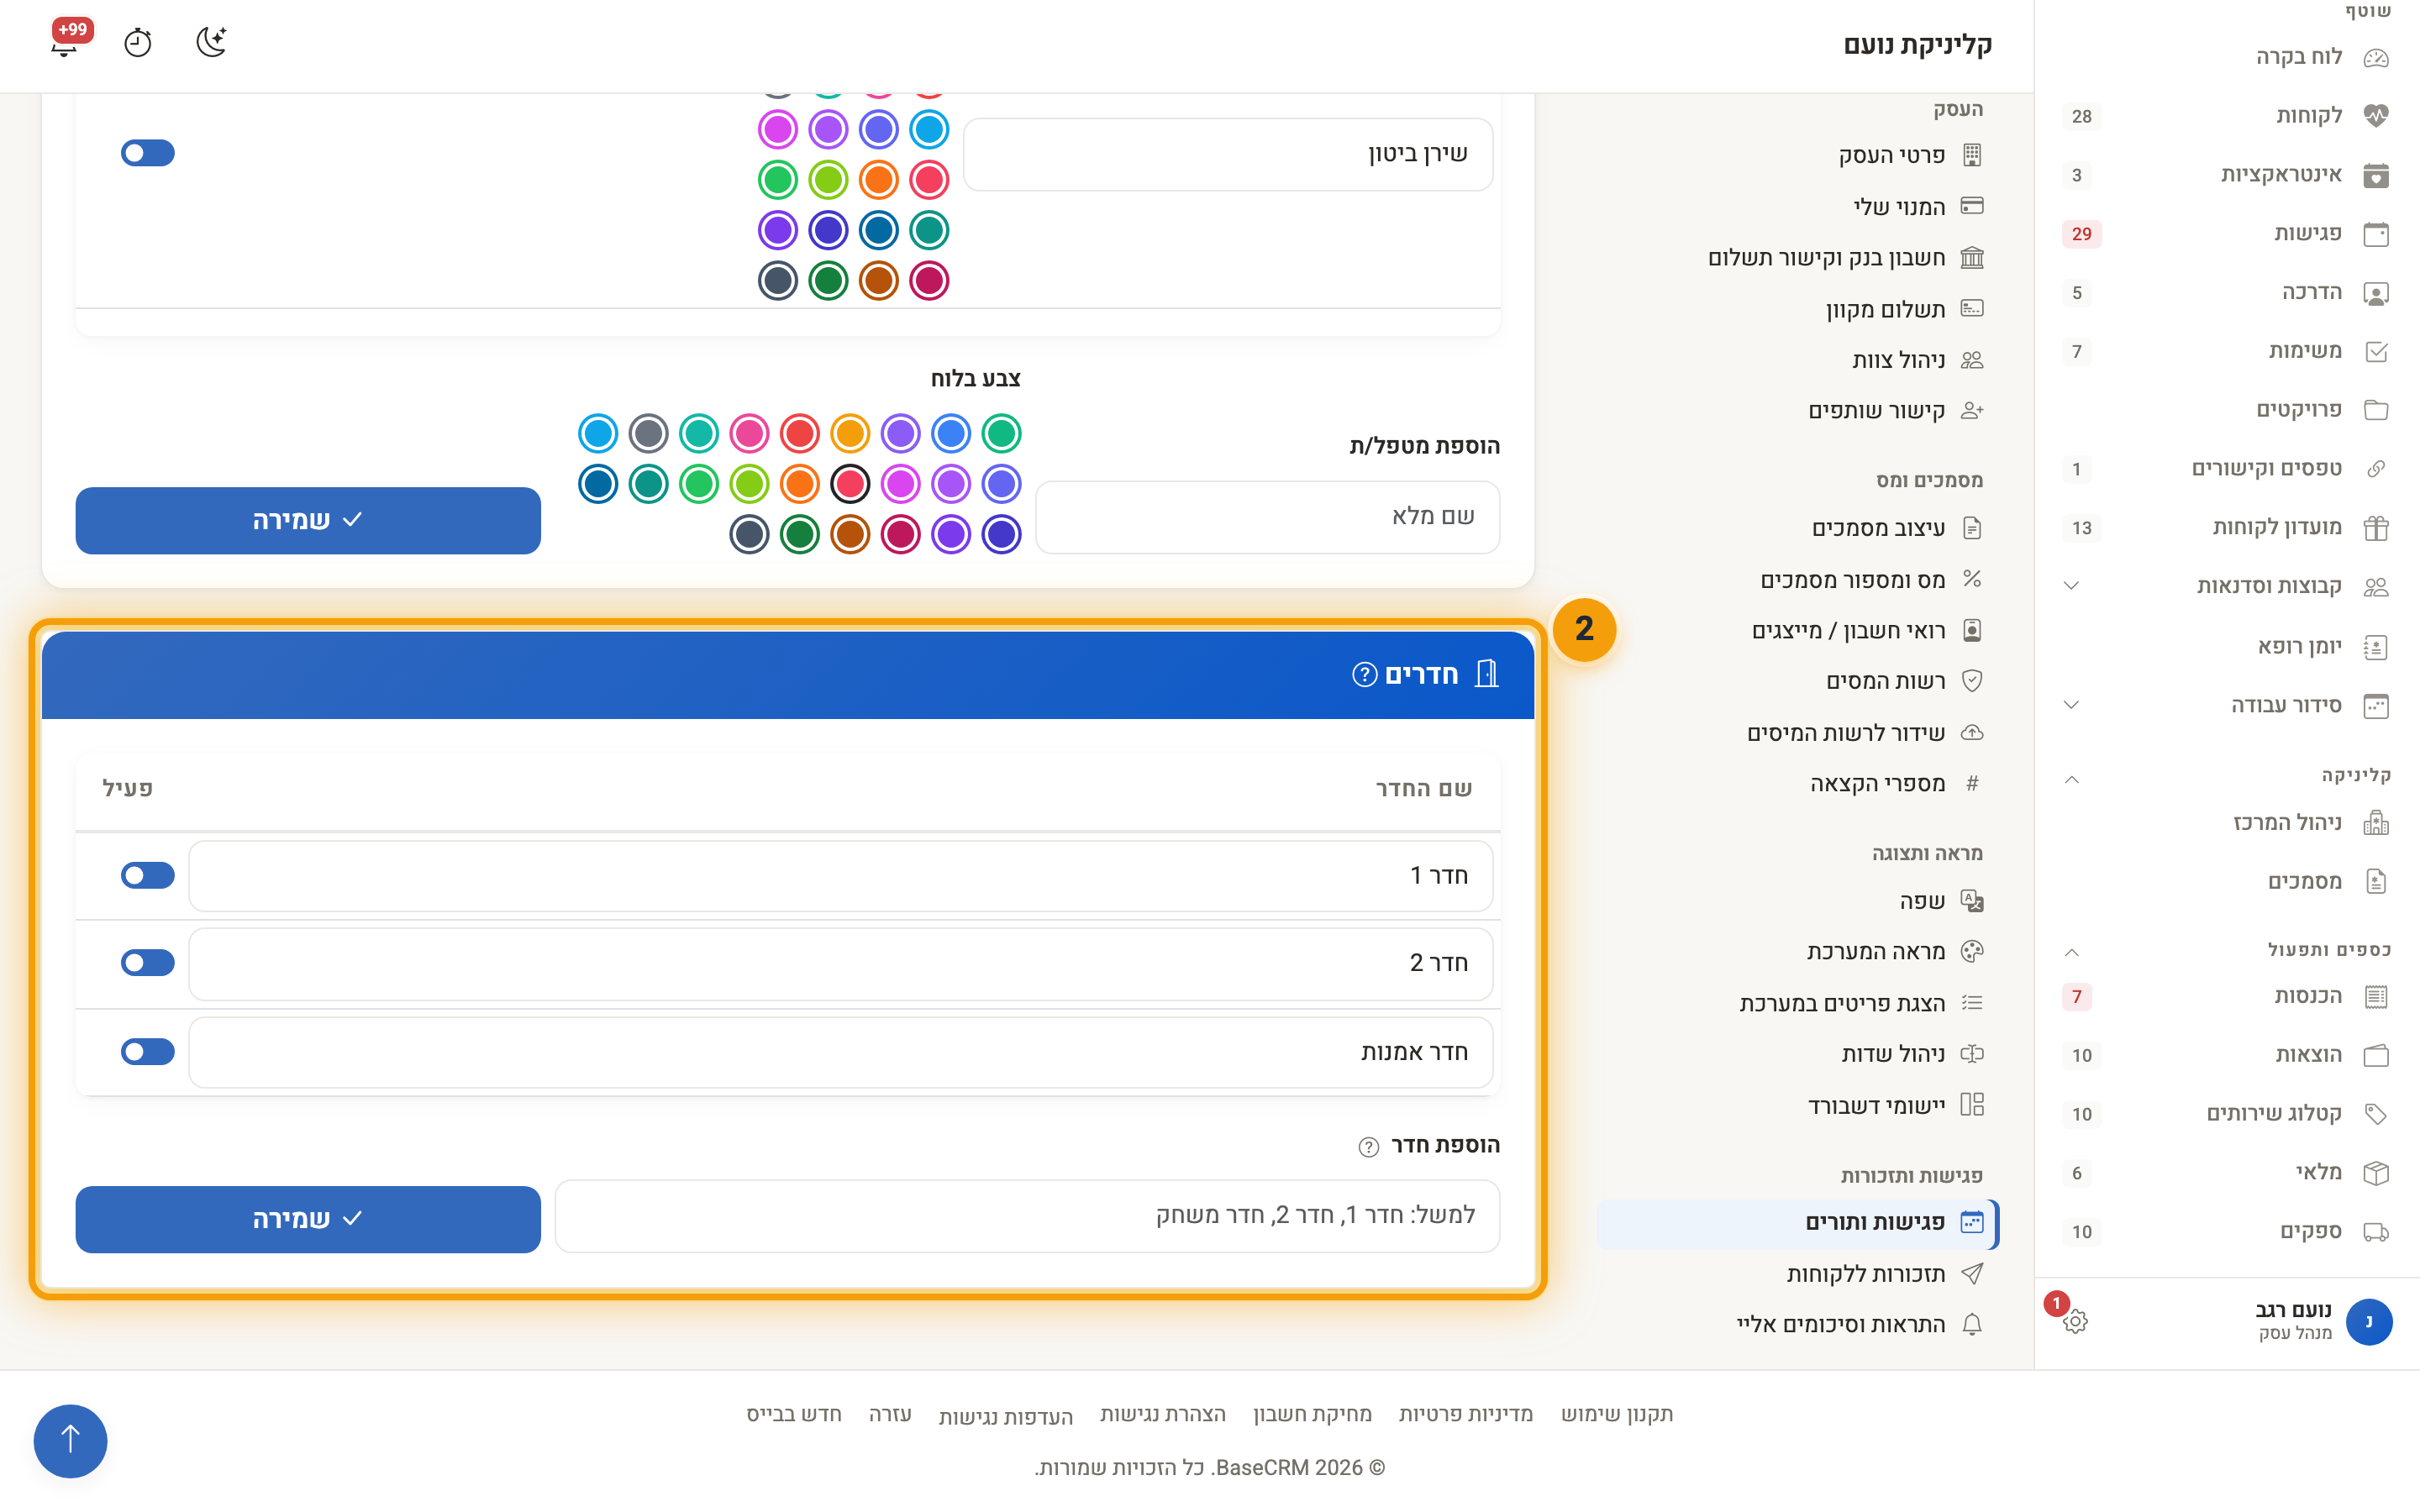Viewport: 2420px width, 1512px height.
Task: Click the הוספת חדר room name input field
Action: coord(1027,1216)
